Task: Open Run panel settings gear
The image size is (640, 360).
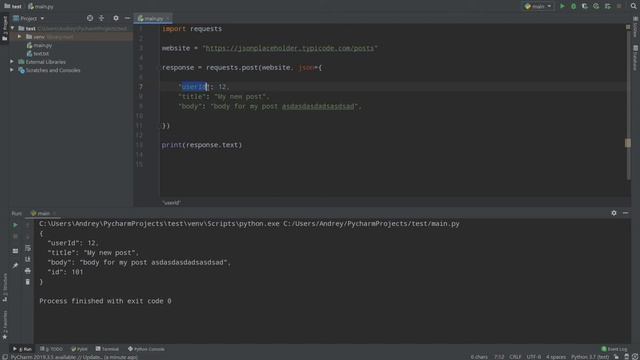Action: coord(613,213)
